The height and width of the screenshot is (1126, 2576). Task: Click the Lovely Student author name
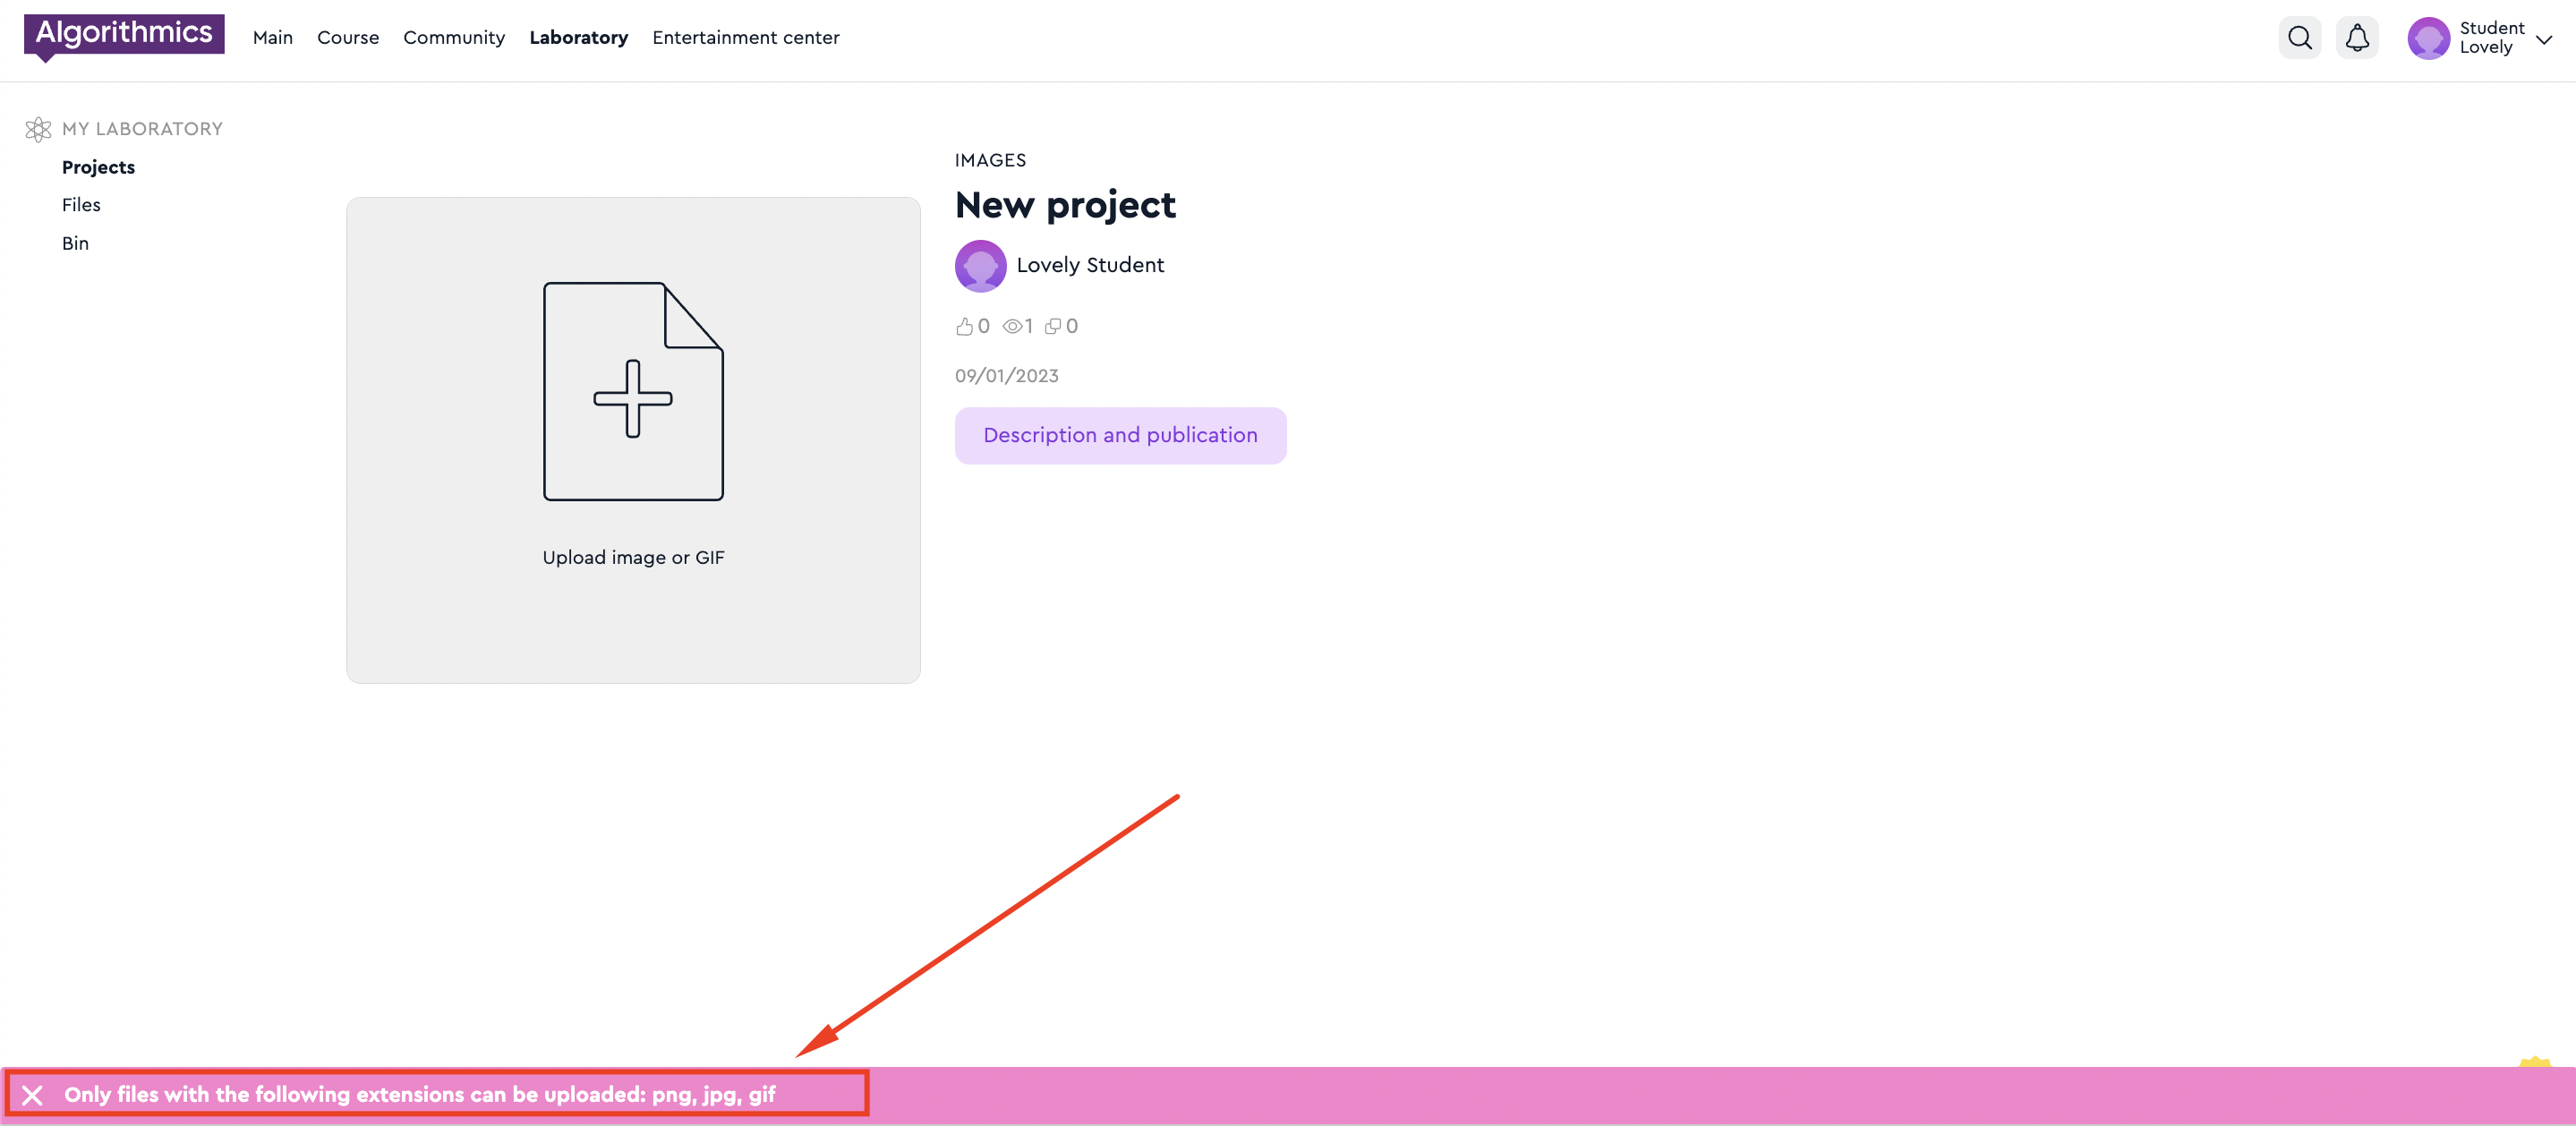pyautogui.click(x=1089, y=265)
